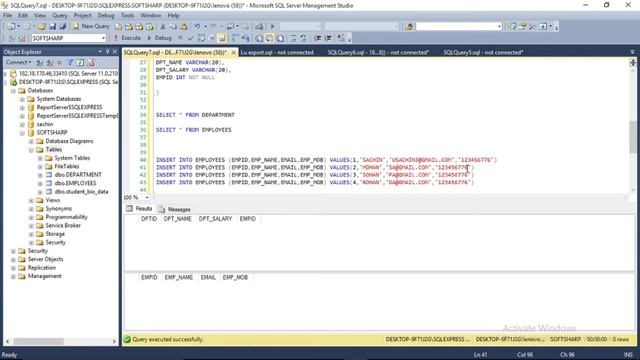Collapse the Tables folder node
This screenshot has height=360, width=640.
[31, 150]
